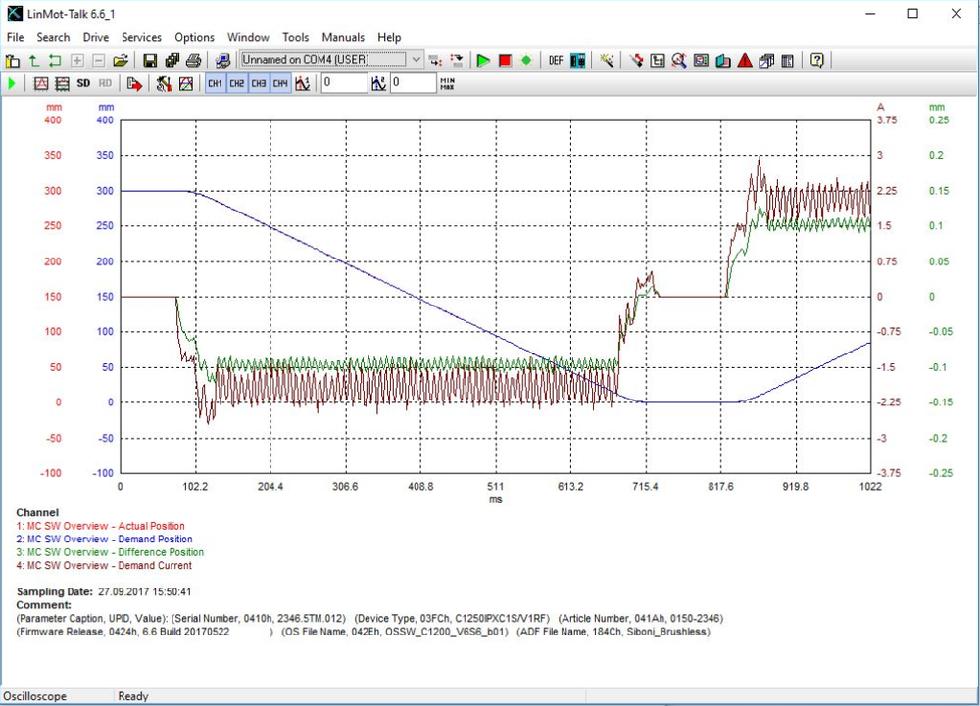Image resolution: width=980 pixels, height=706 pixels.
Task: Click the DEF defaults toolbar icon
Action: [x=556, y=61]
